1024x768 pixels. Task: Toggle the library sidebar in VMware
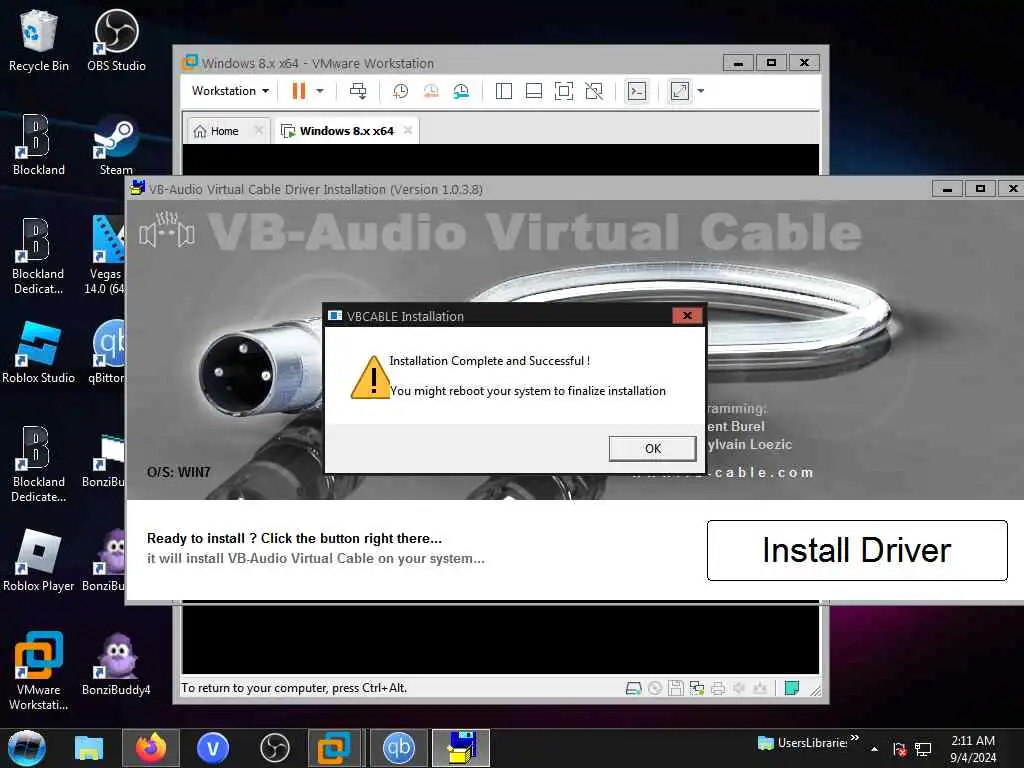click(504, 91)
